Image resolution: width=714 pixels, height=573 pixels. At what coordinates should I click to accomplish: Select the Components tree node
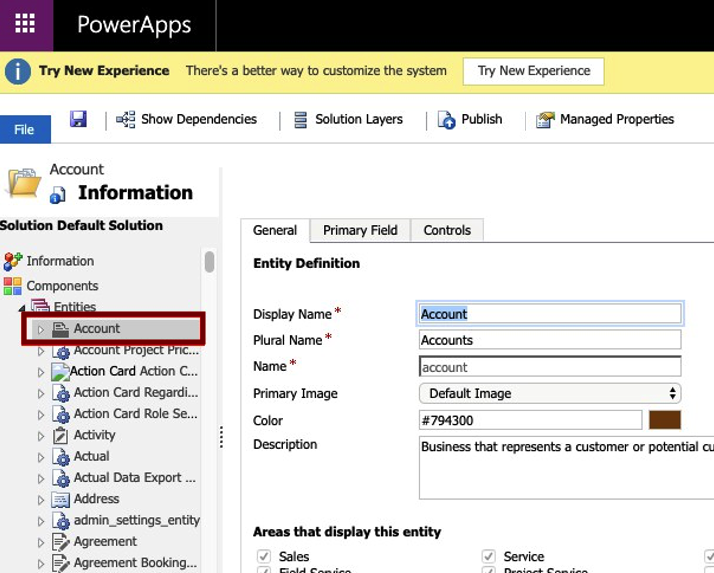pos(62,286)
